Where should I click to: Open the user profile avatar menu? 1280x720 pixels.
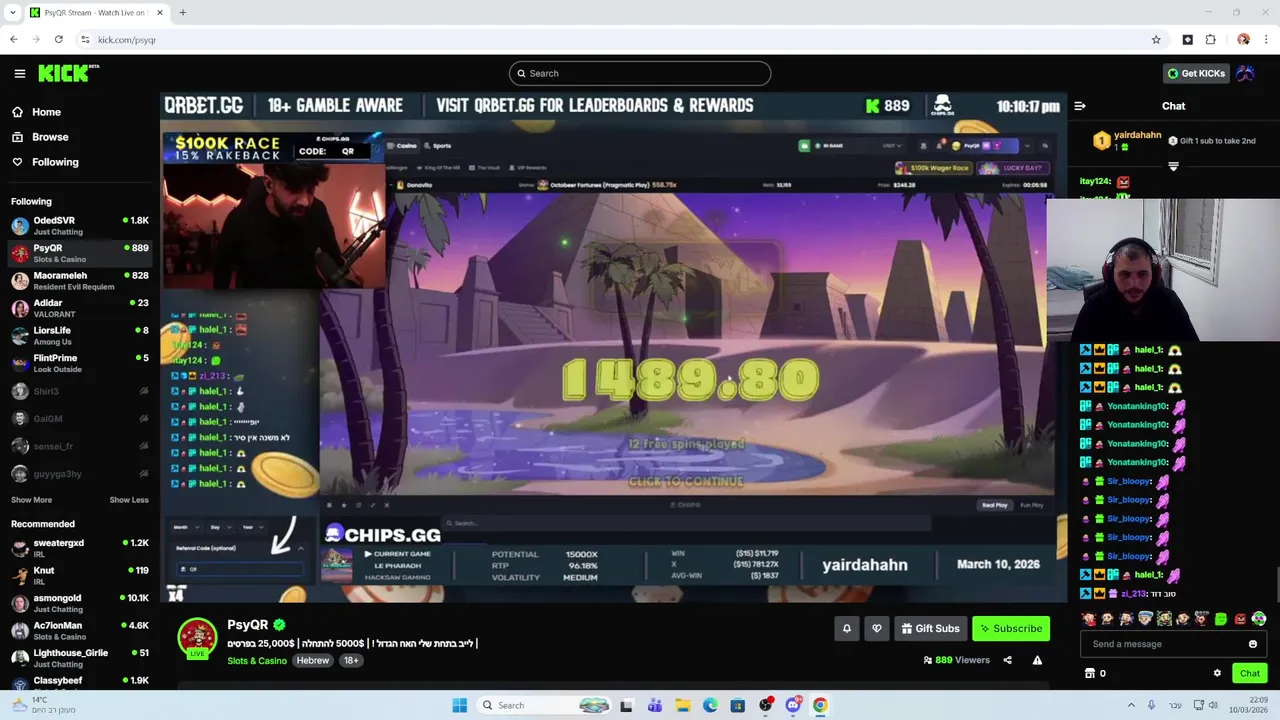point(1245,73)
